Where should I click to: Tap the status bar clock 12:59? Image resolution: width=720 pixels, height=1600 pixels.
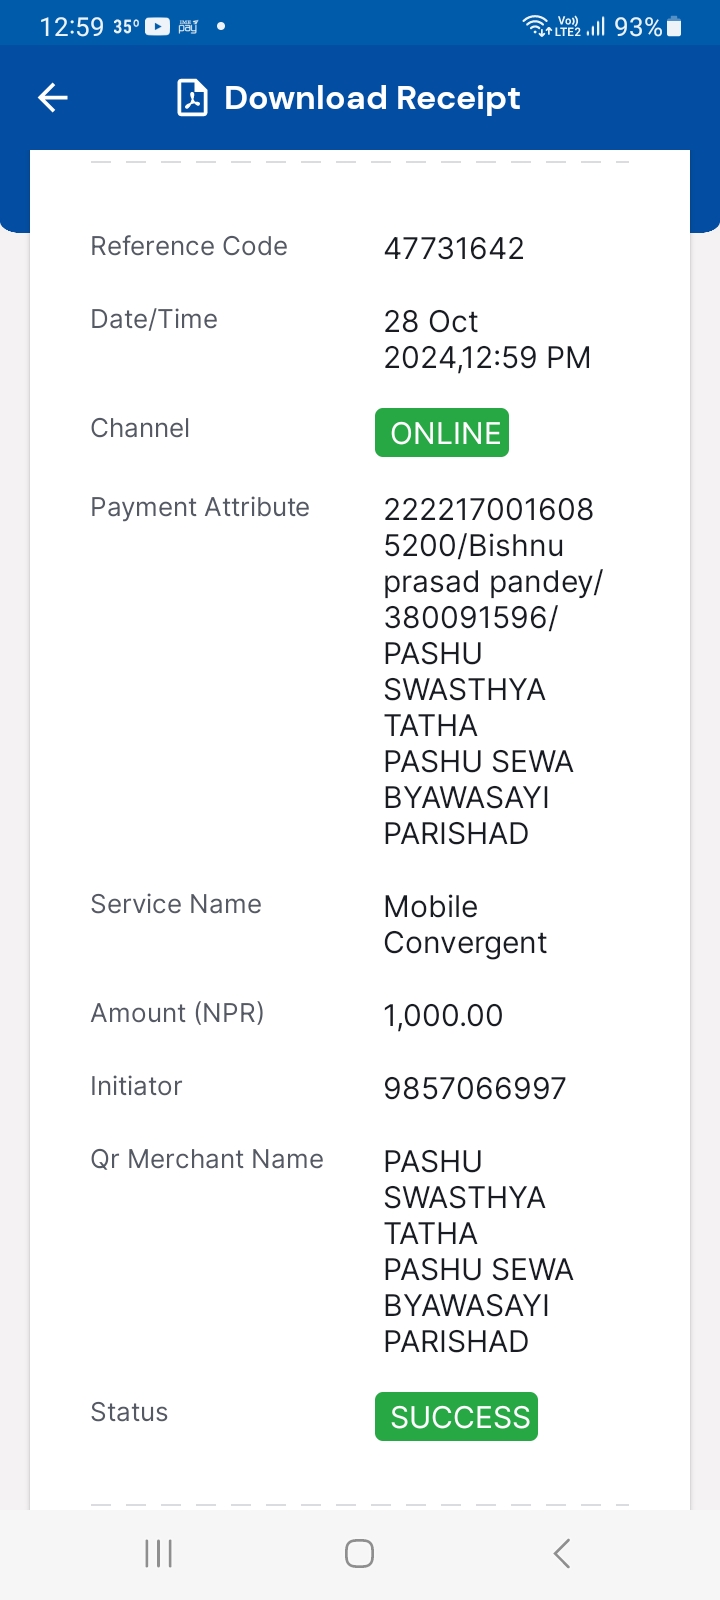(71, 27)
